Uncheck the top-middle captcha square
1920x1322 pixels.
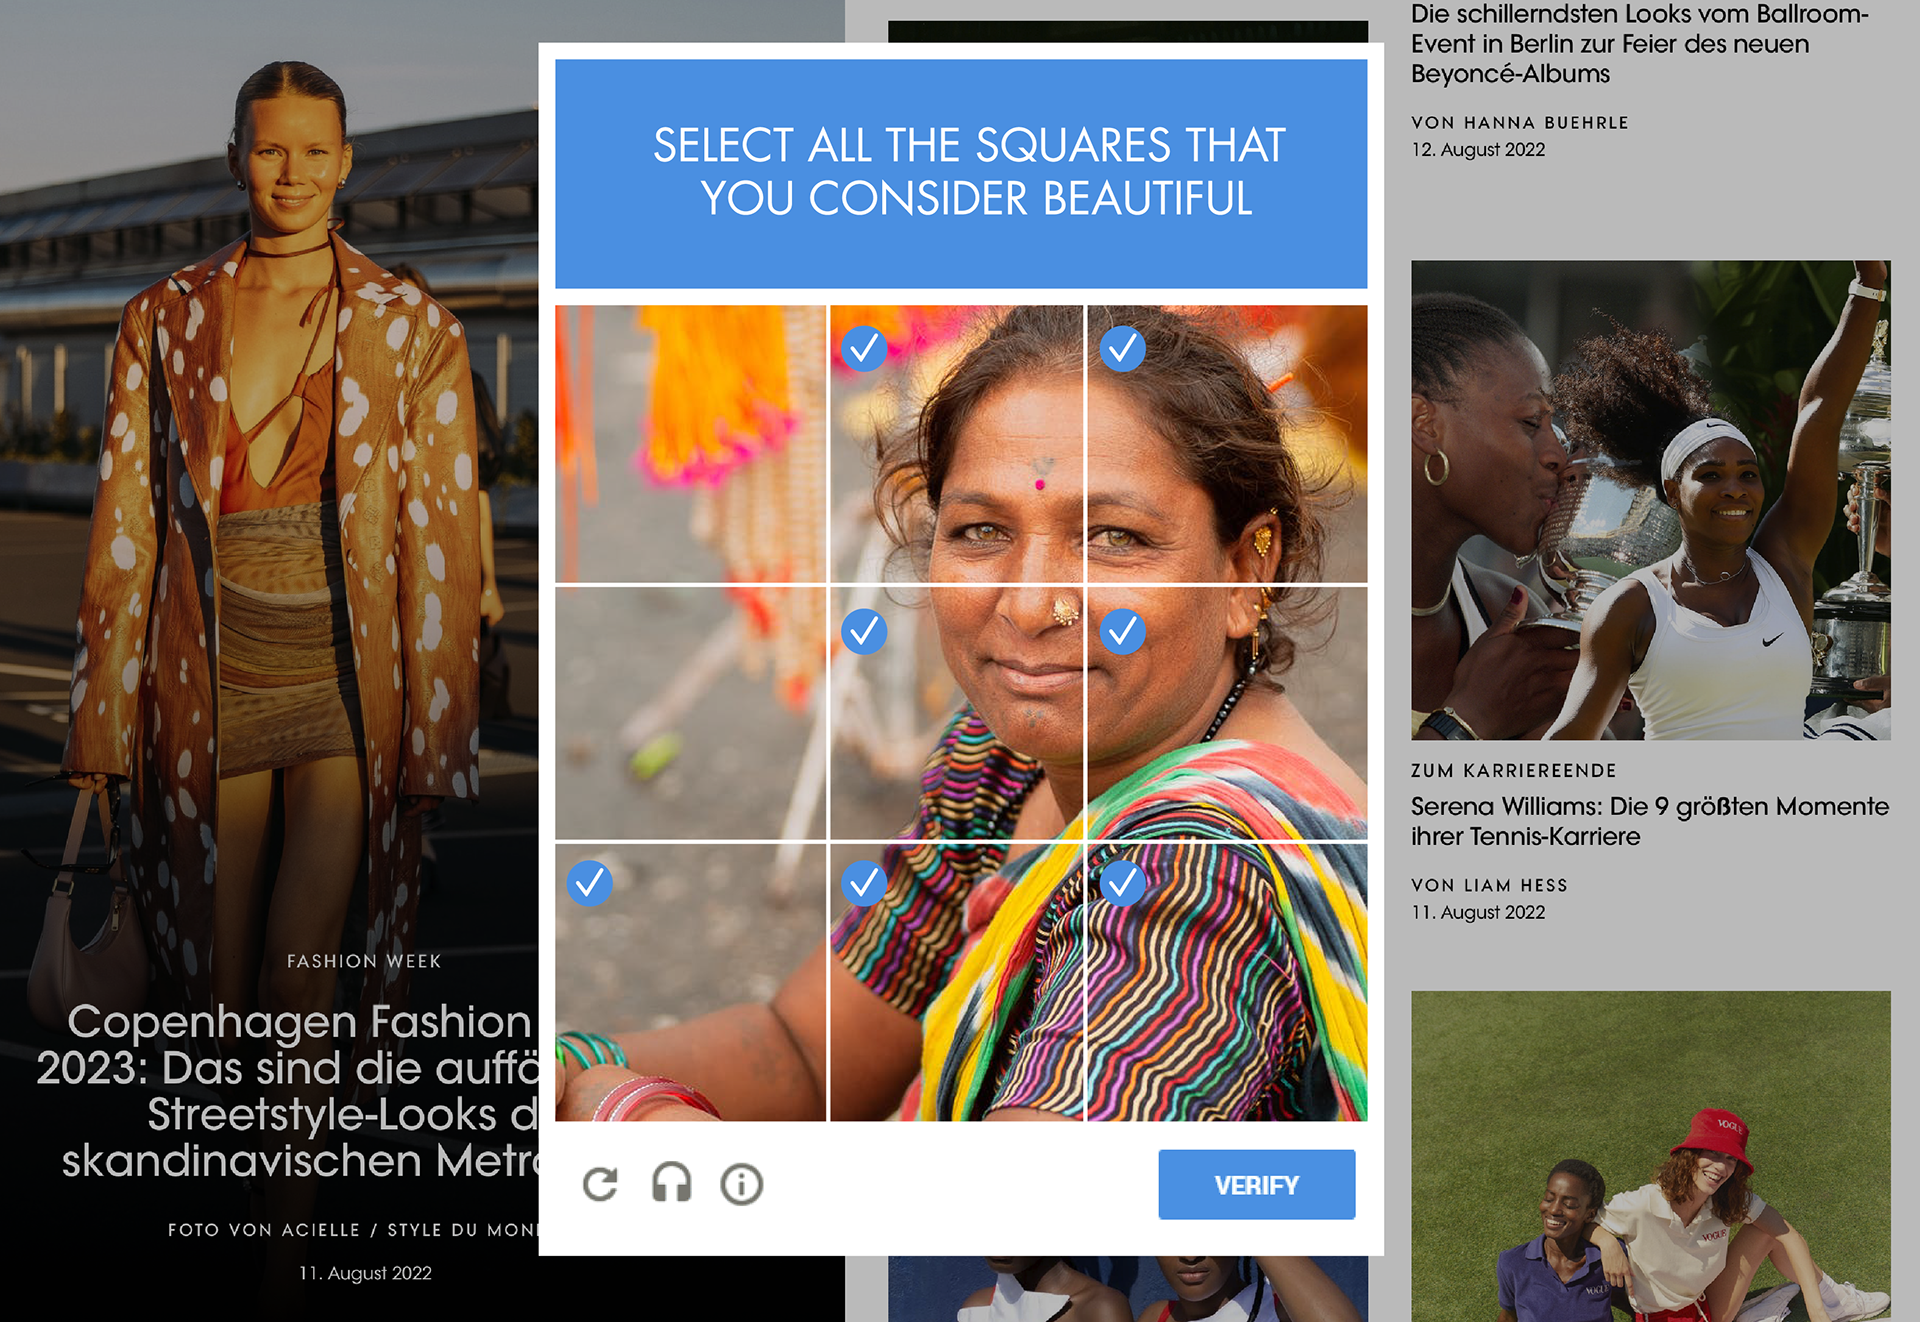pyautogui.click(x=956, y=443)
